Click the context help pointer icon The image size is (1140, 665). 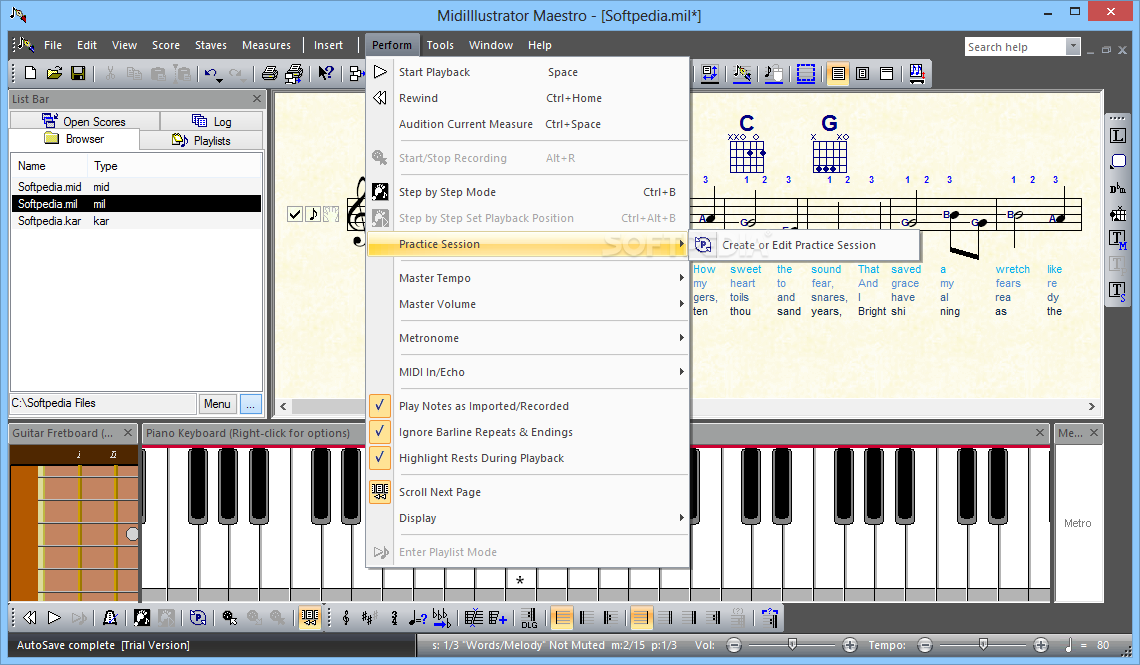326,73
